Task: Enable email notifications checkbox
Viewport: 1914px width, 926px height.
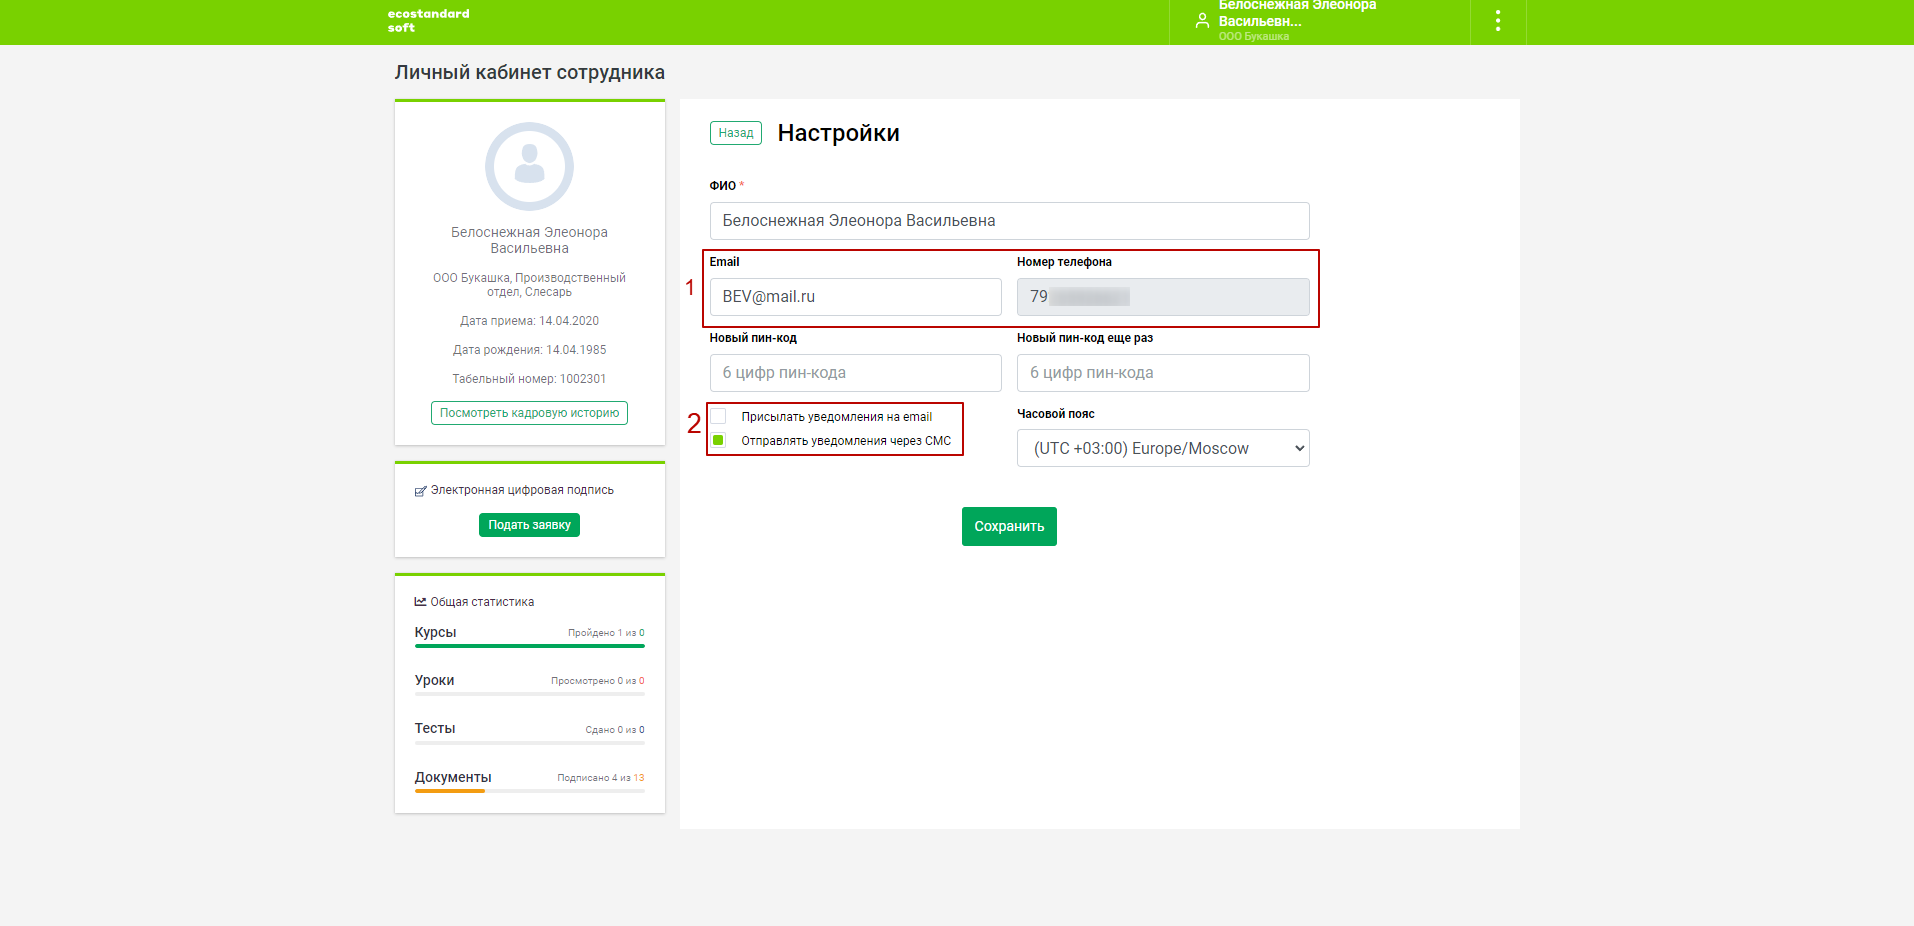Action: [x=718, y=416]
